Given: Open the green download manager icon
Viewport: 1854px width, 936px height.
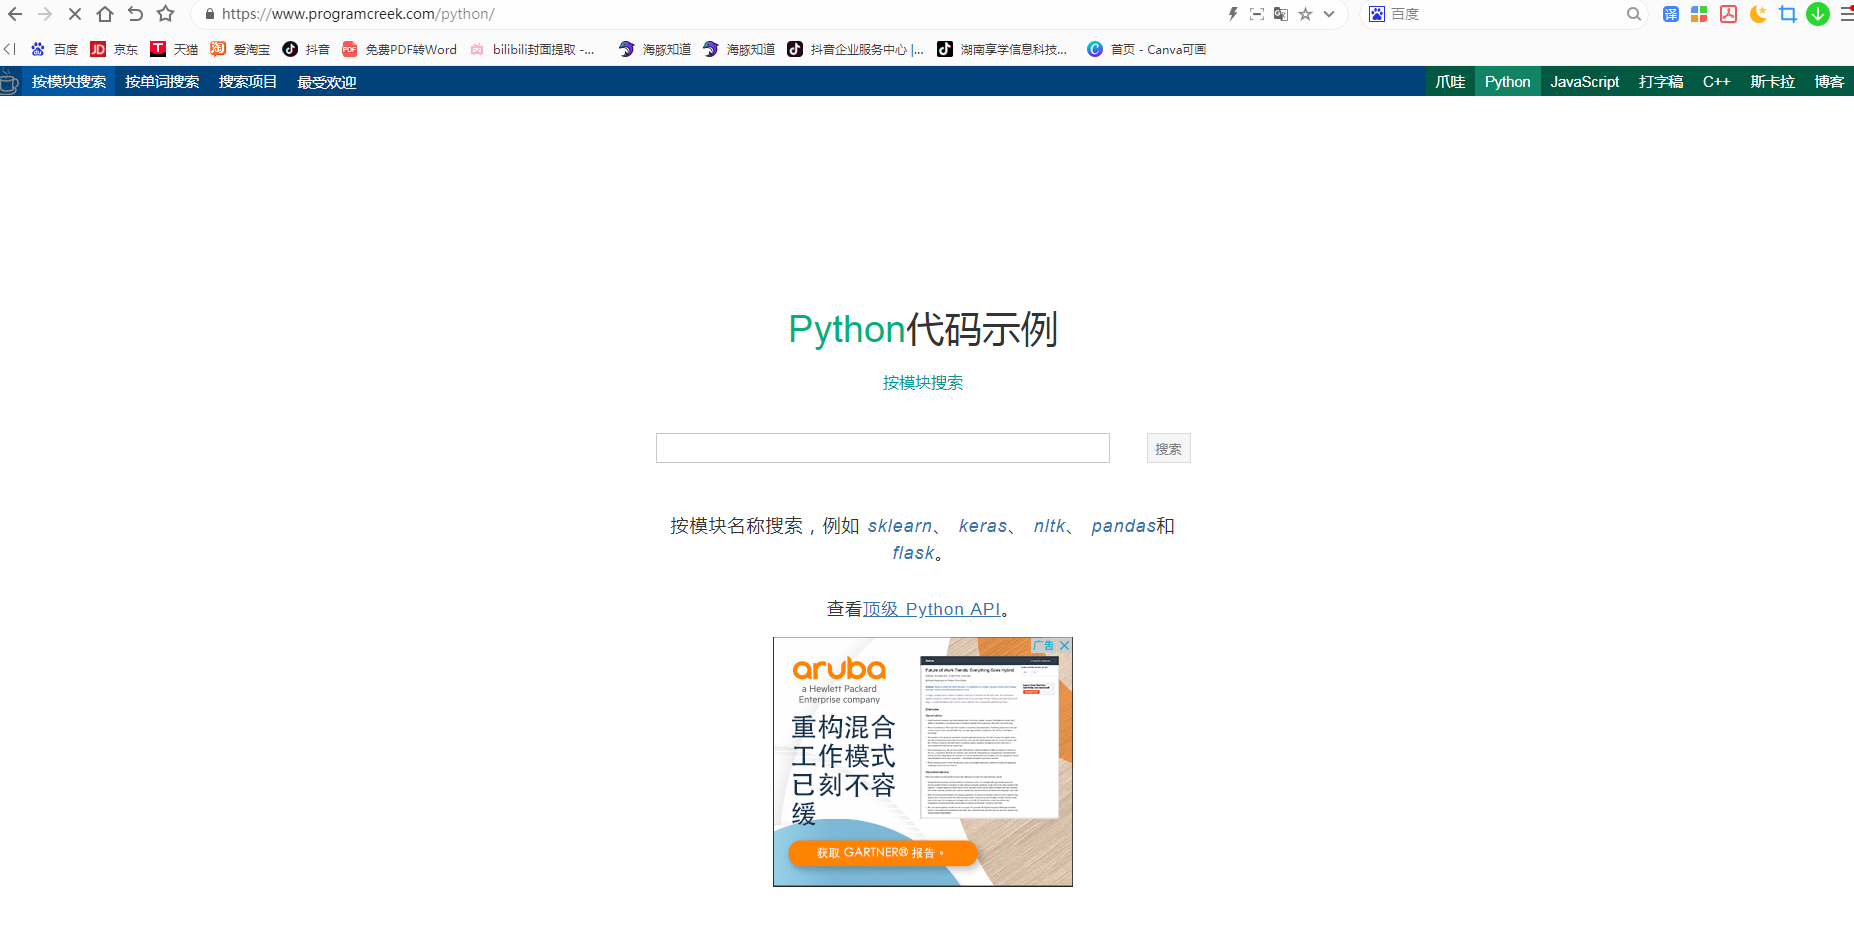Looking at the screenshot, I should point(1818,14).
